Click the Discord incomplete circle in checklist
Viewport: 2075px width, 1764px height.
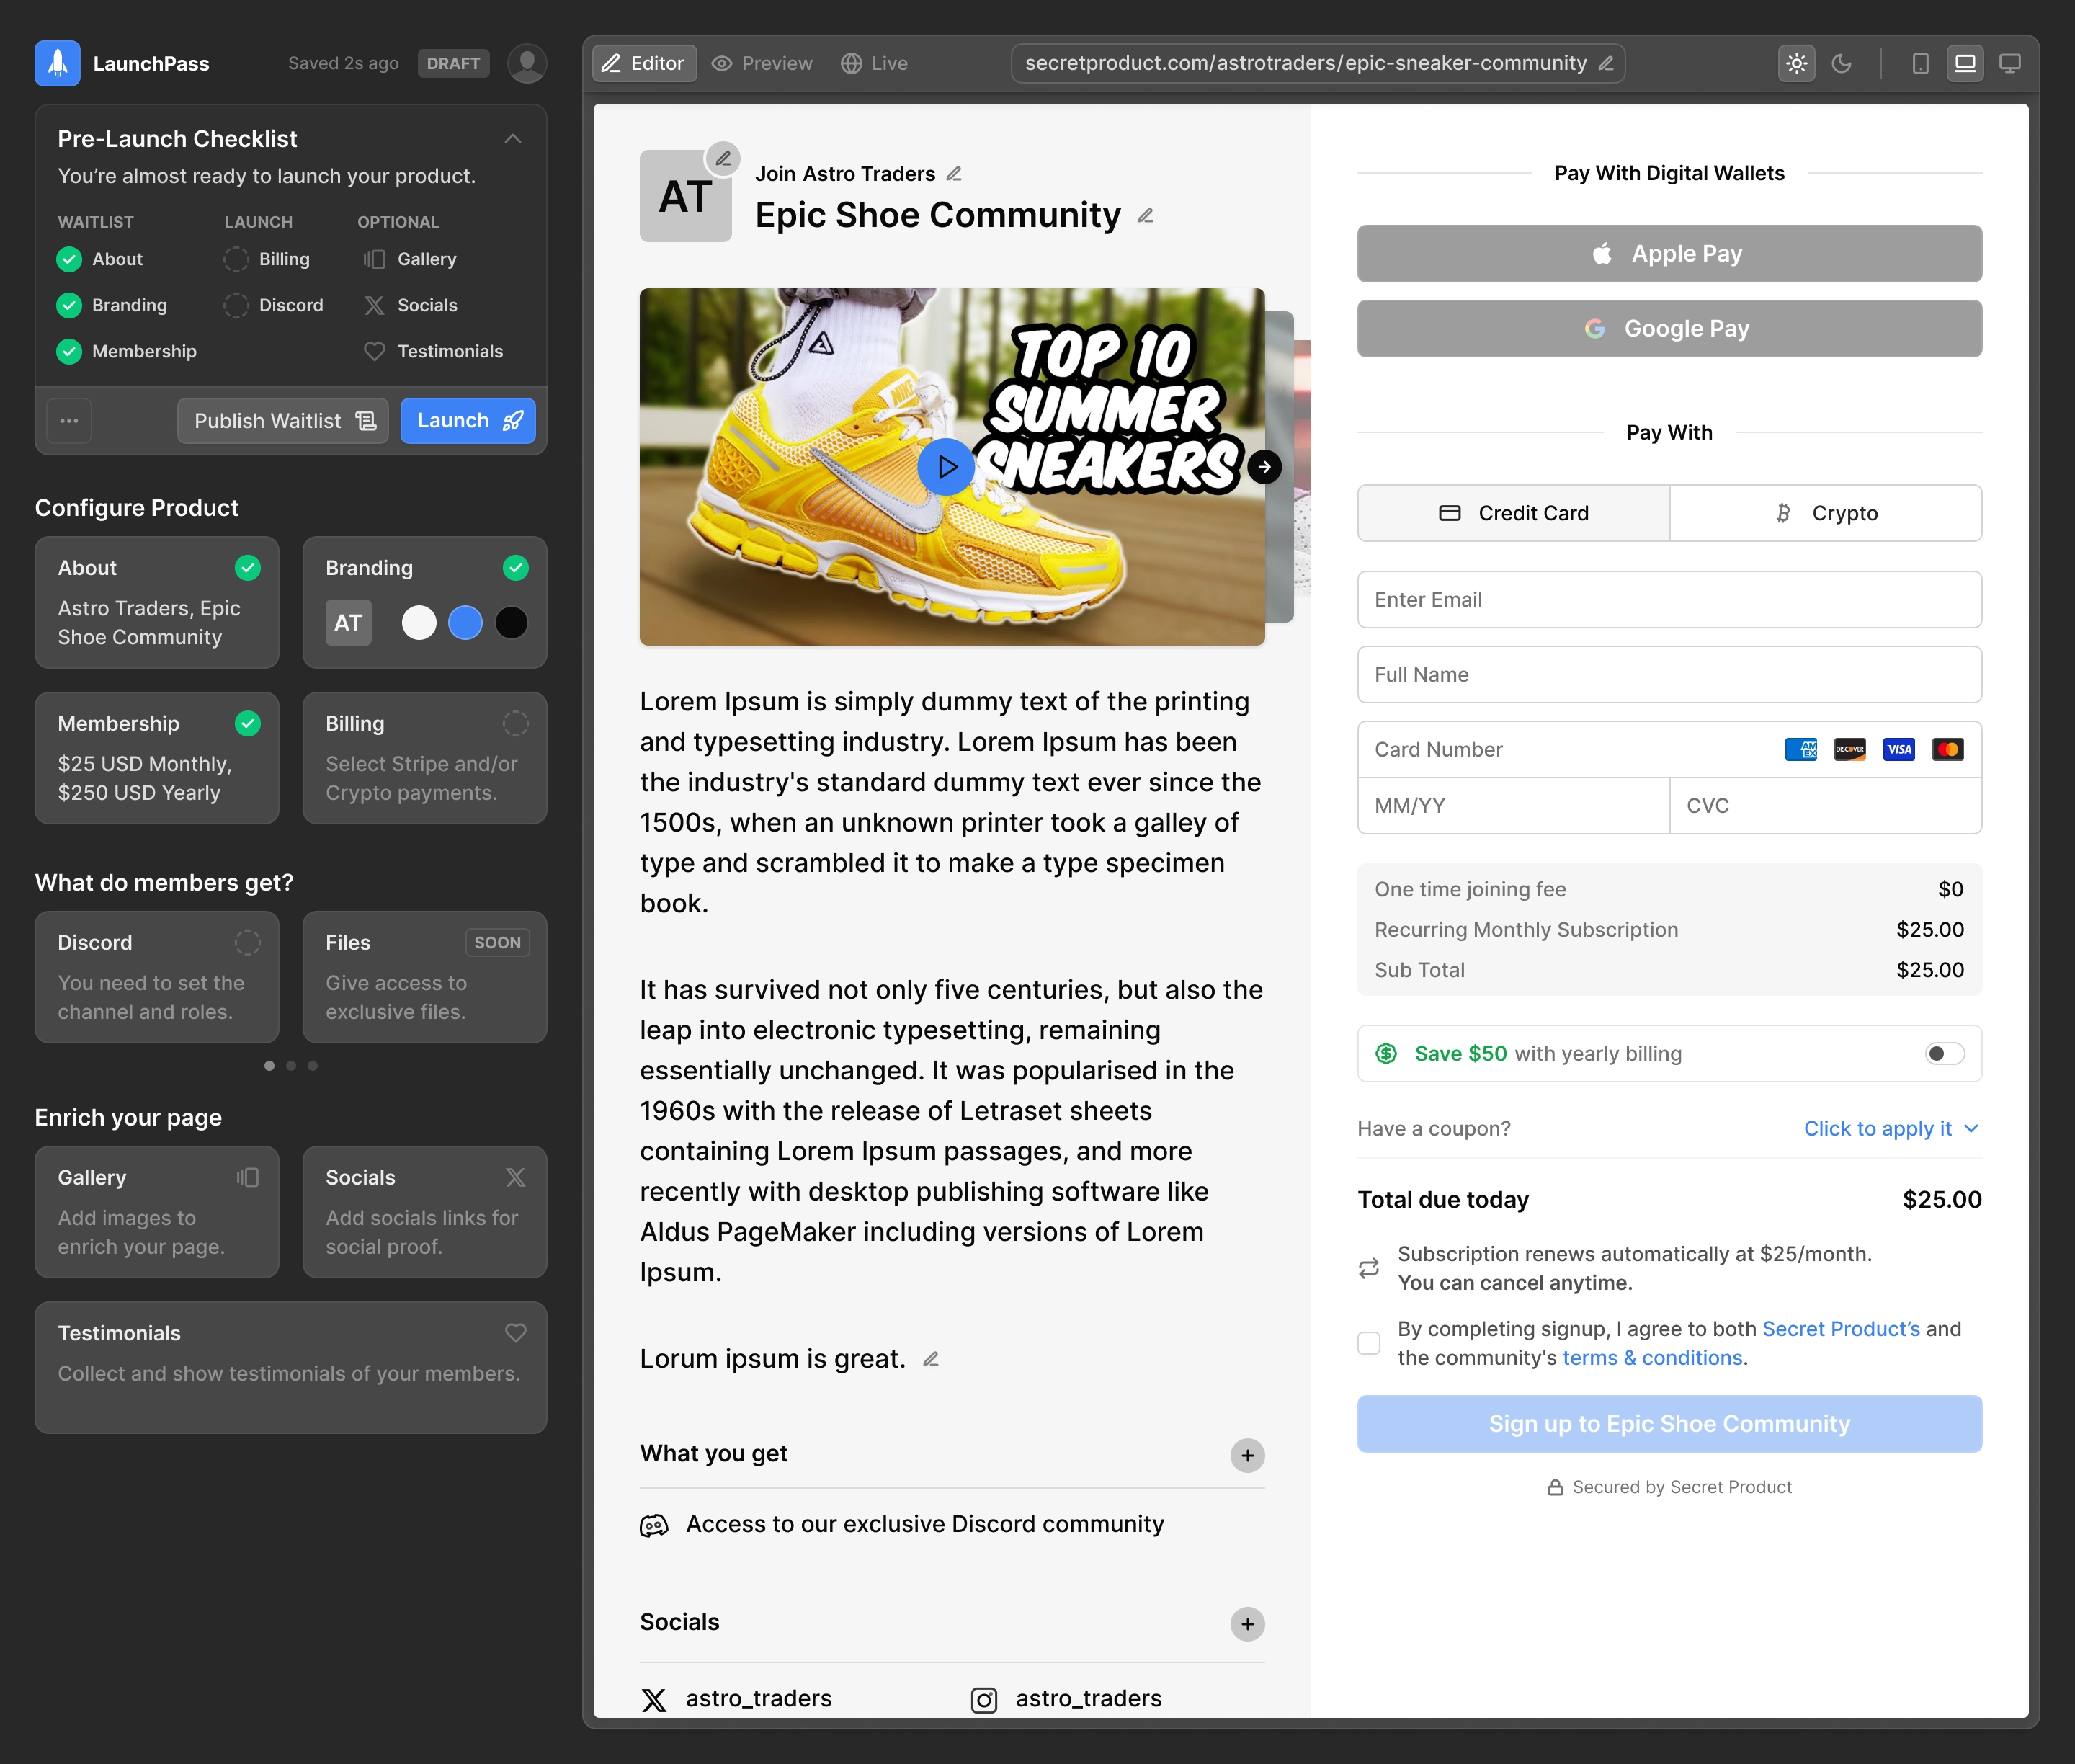[x=236, y=306]
